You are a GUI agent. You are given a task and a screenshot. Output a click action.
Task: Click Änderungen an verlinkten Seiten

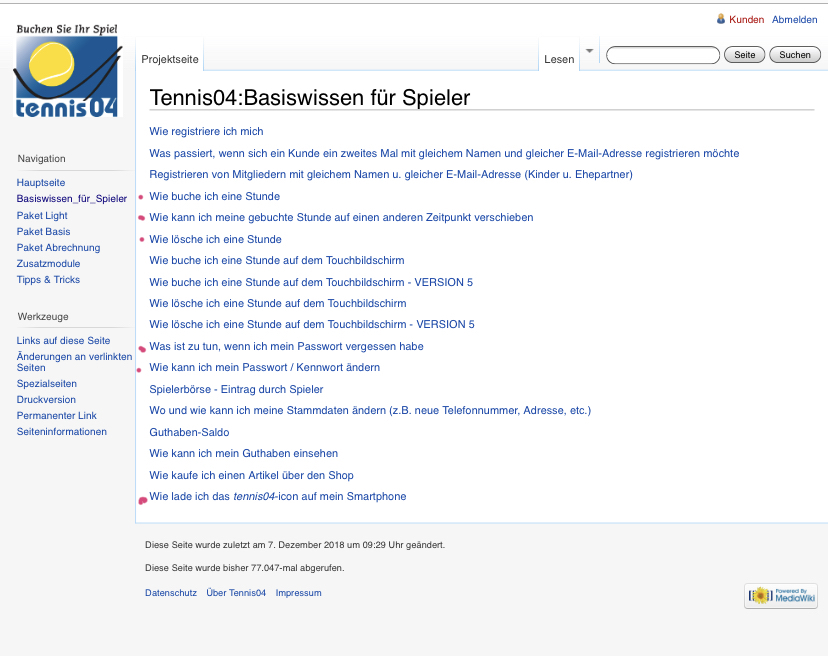pos(74,362)
